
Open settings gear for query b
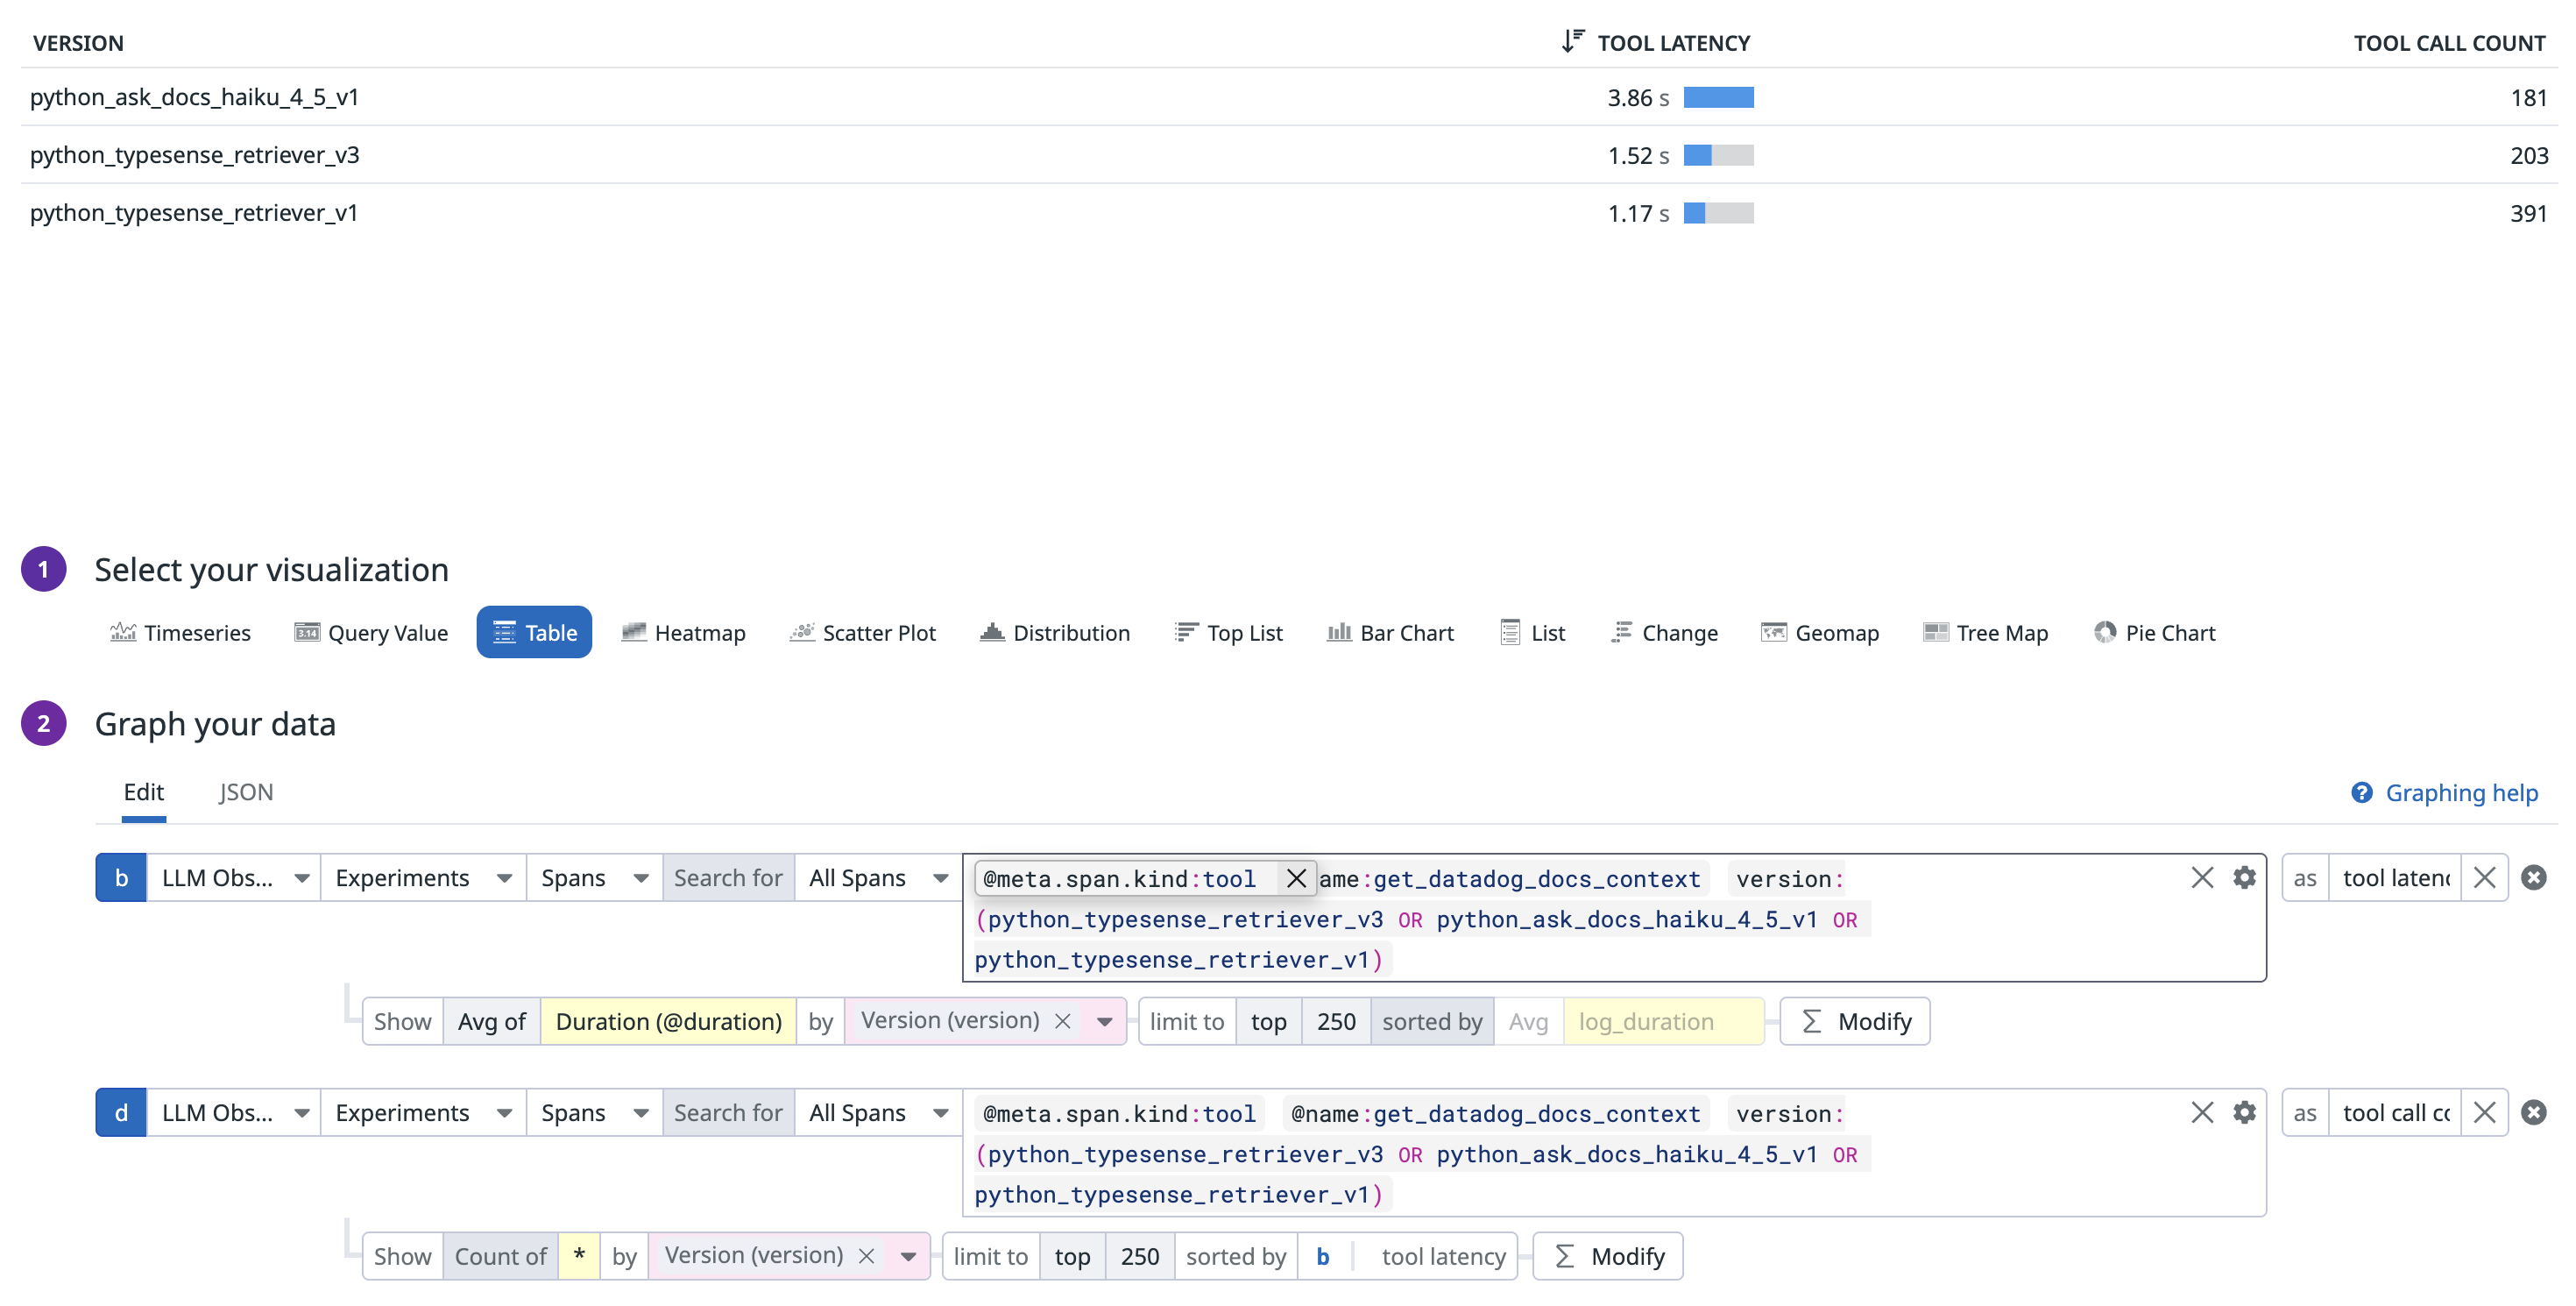pyautogui.click(x=2244, y=877)
